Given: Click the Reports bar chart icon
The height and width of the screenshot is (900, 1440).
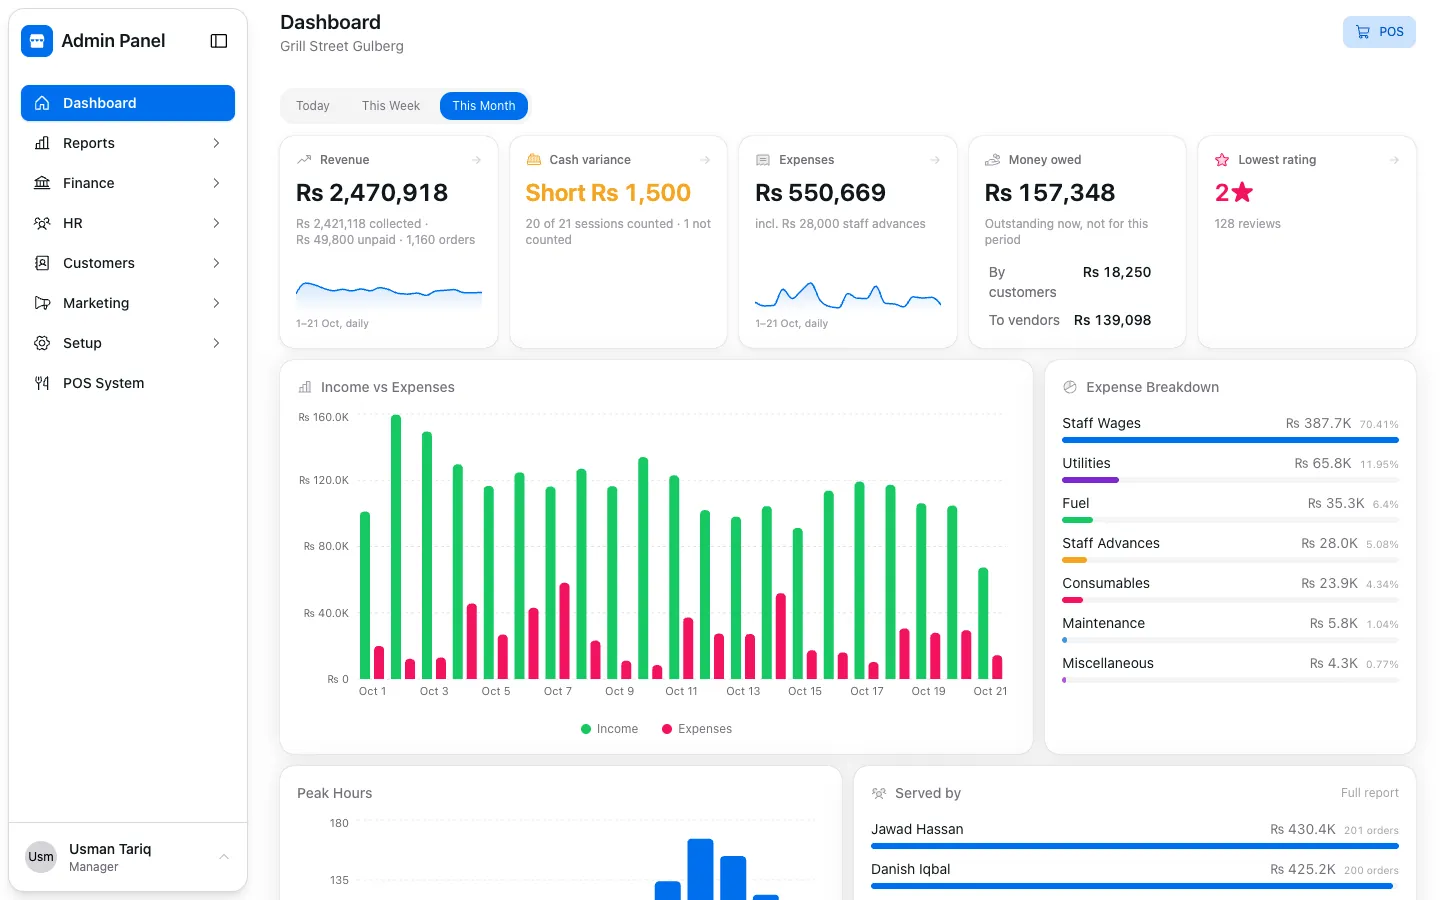Looking at the screenshot, I should 42,143.
